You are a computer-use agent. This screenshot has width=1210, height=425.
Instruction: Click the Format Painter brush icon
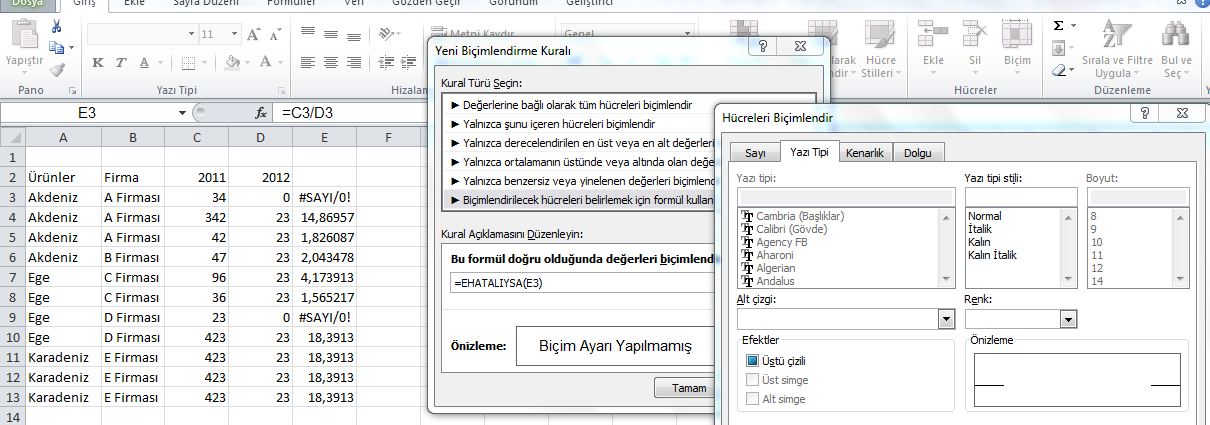pos(56,69)
